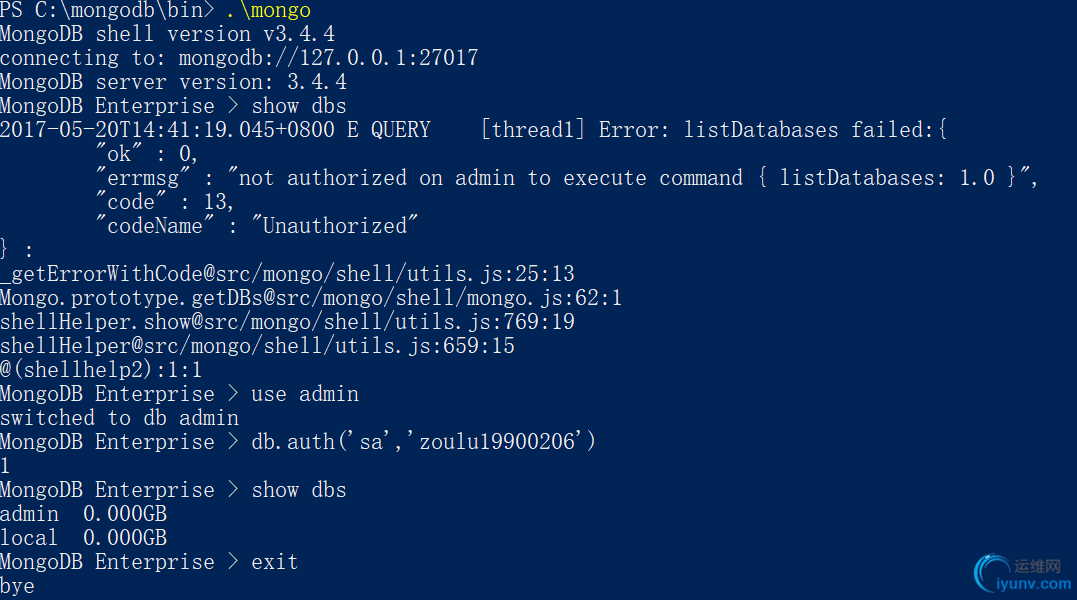Viewport: 1077px width, 600px height.
Task: Click the MongoDB server version line
Action: (173, 82)
